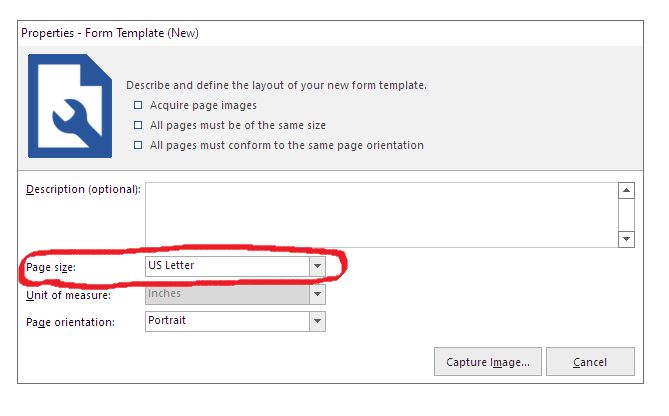Click the Page size label
This screenshot has height=416, width=669.
51,268
